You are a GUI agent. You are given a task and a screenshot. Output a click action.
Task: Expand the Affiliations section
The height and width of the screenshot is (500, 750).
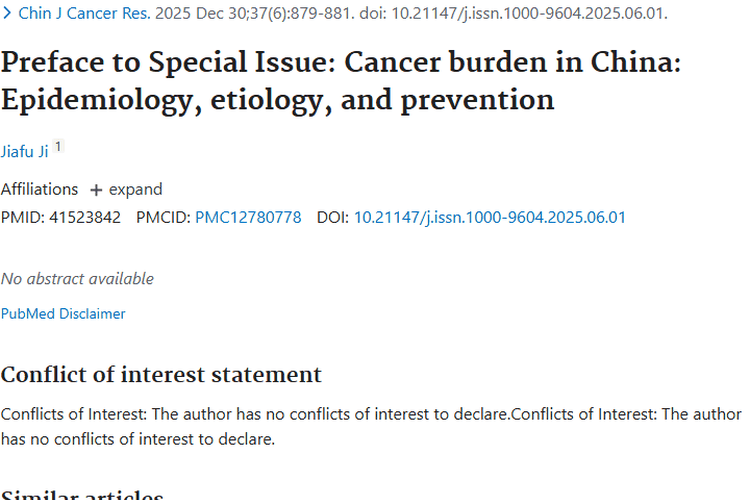click(x=135, y=189)
